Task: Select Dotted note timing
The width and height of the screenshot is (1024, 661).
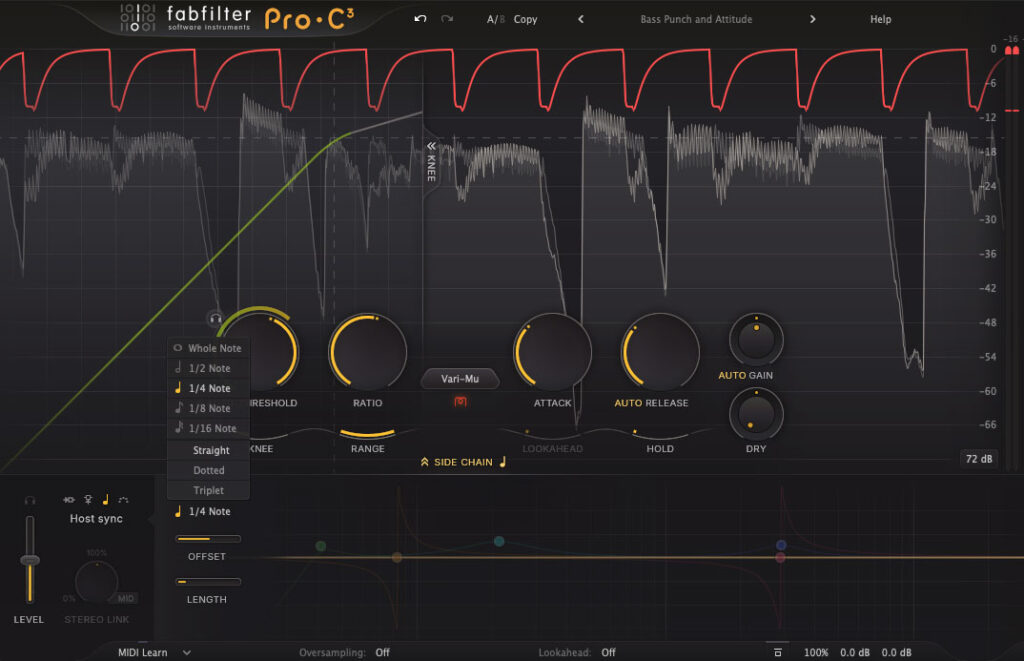Action: pos(208,470)
